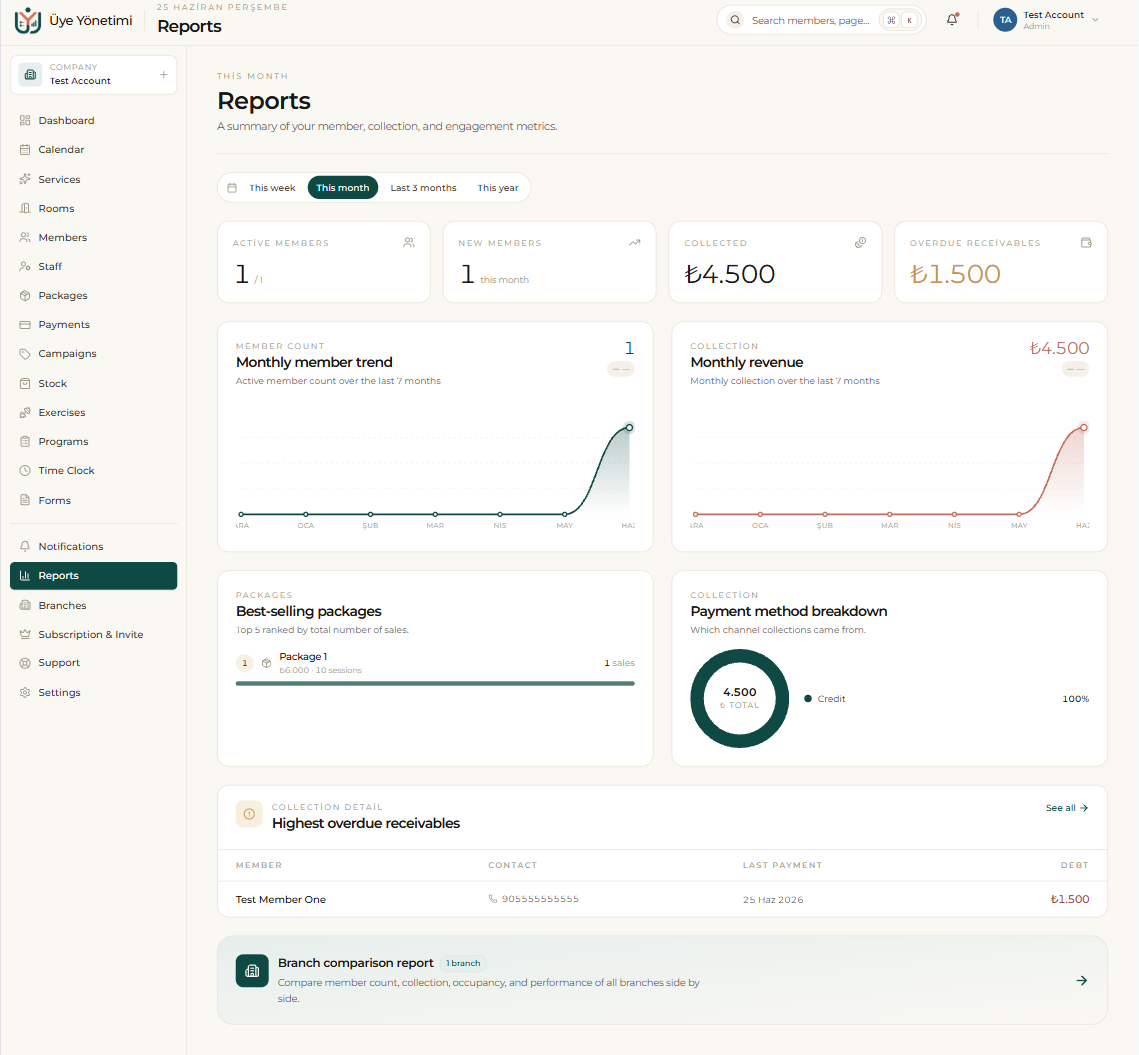The width and height of the screenshot is (1139, 1055).
Task: Click the HAZ data point on revenue chart
Action: (1083, 428)
